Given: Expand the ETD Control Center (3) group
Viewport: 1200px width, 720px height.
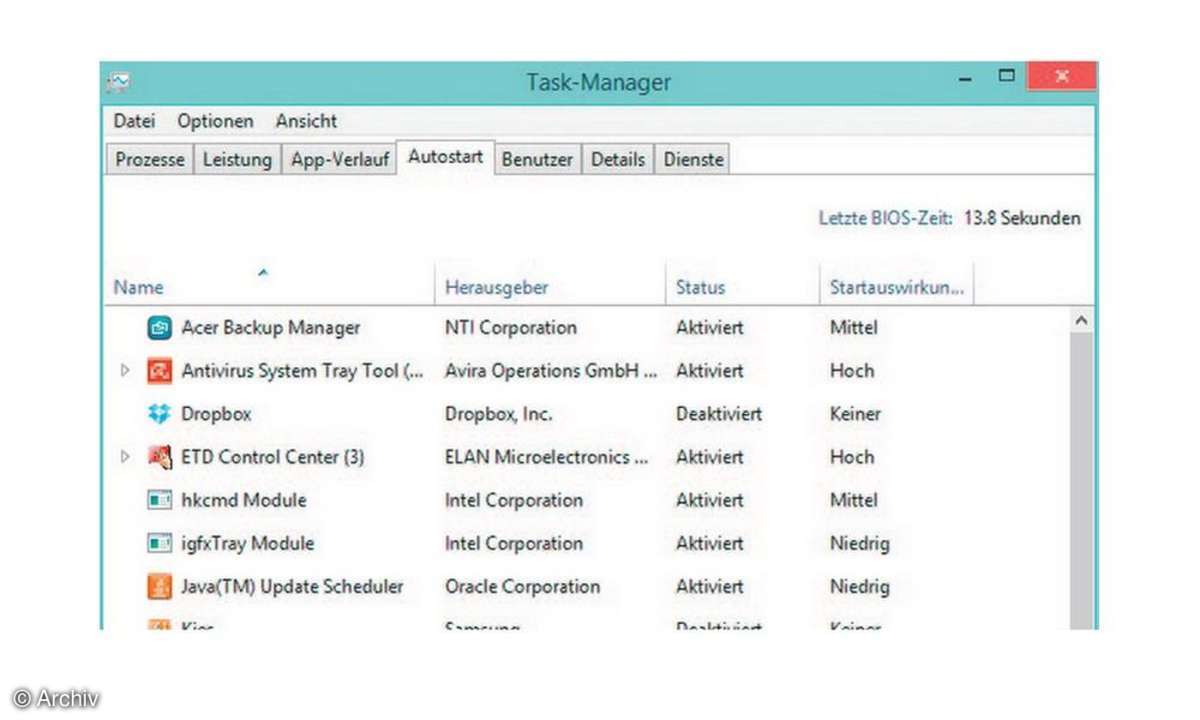Looking at the screenshot, I should pyautogui.click(x=125, y=457).
